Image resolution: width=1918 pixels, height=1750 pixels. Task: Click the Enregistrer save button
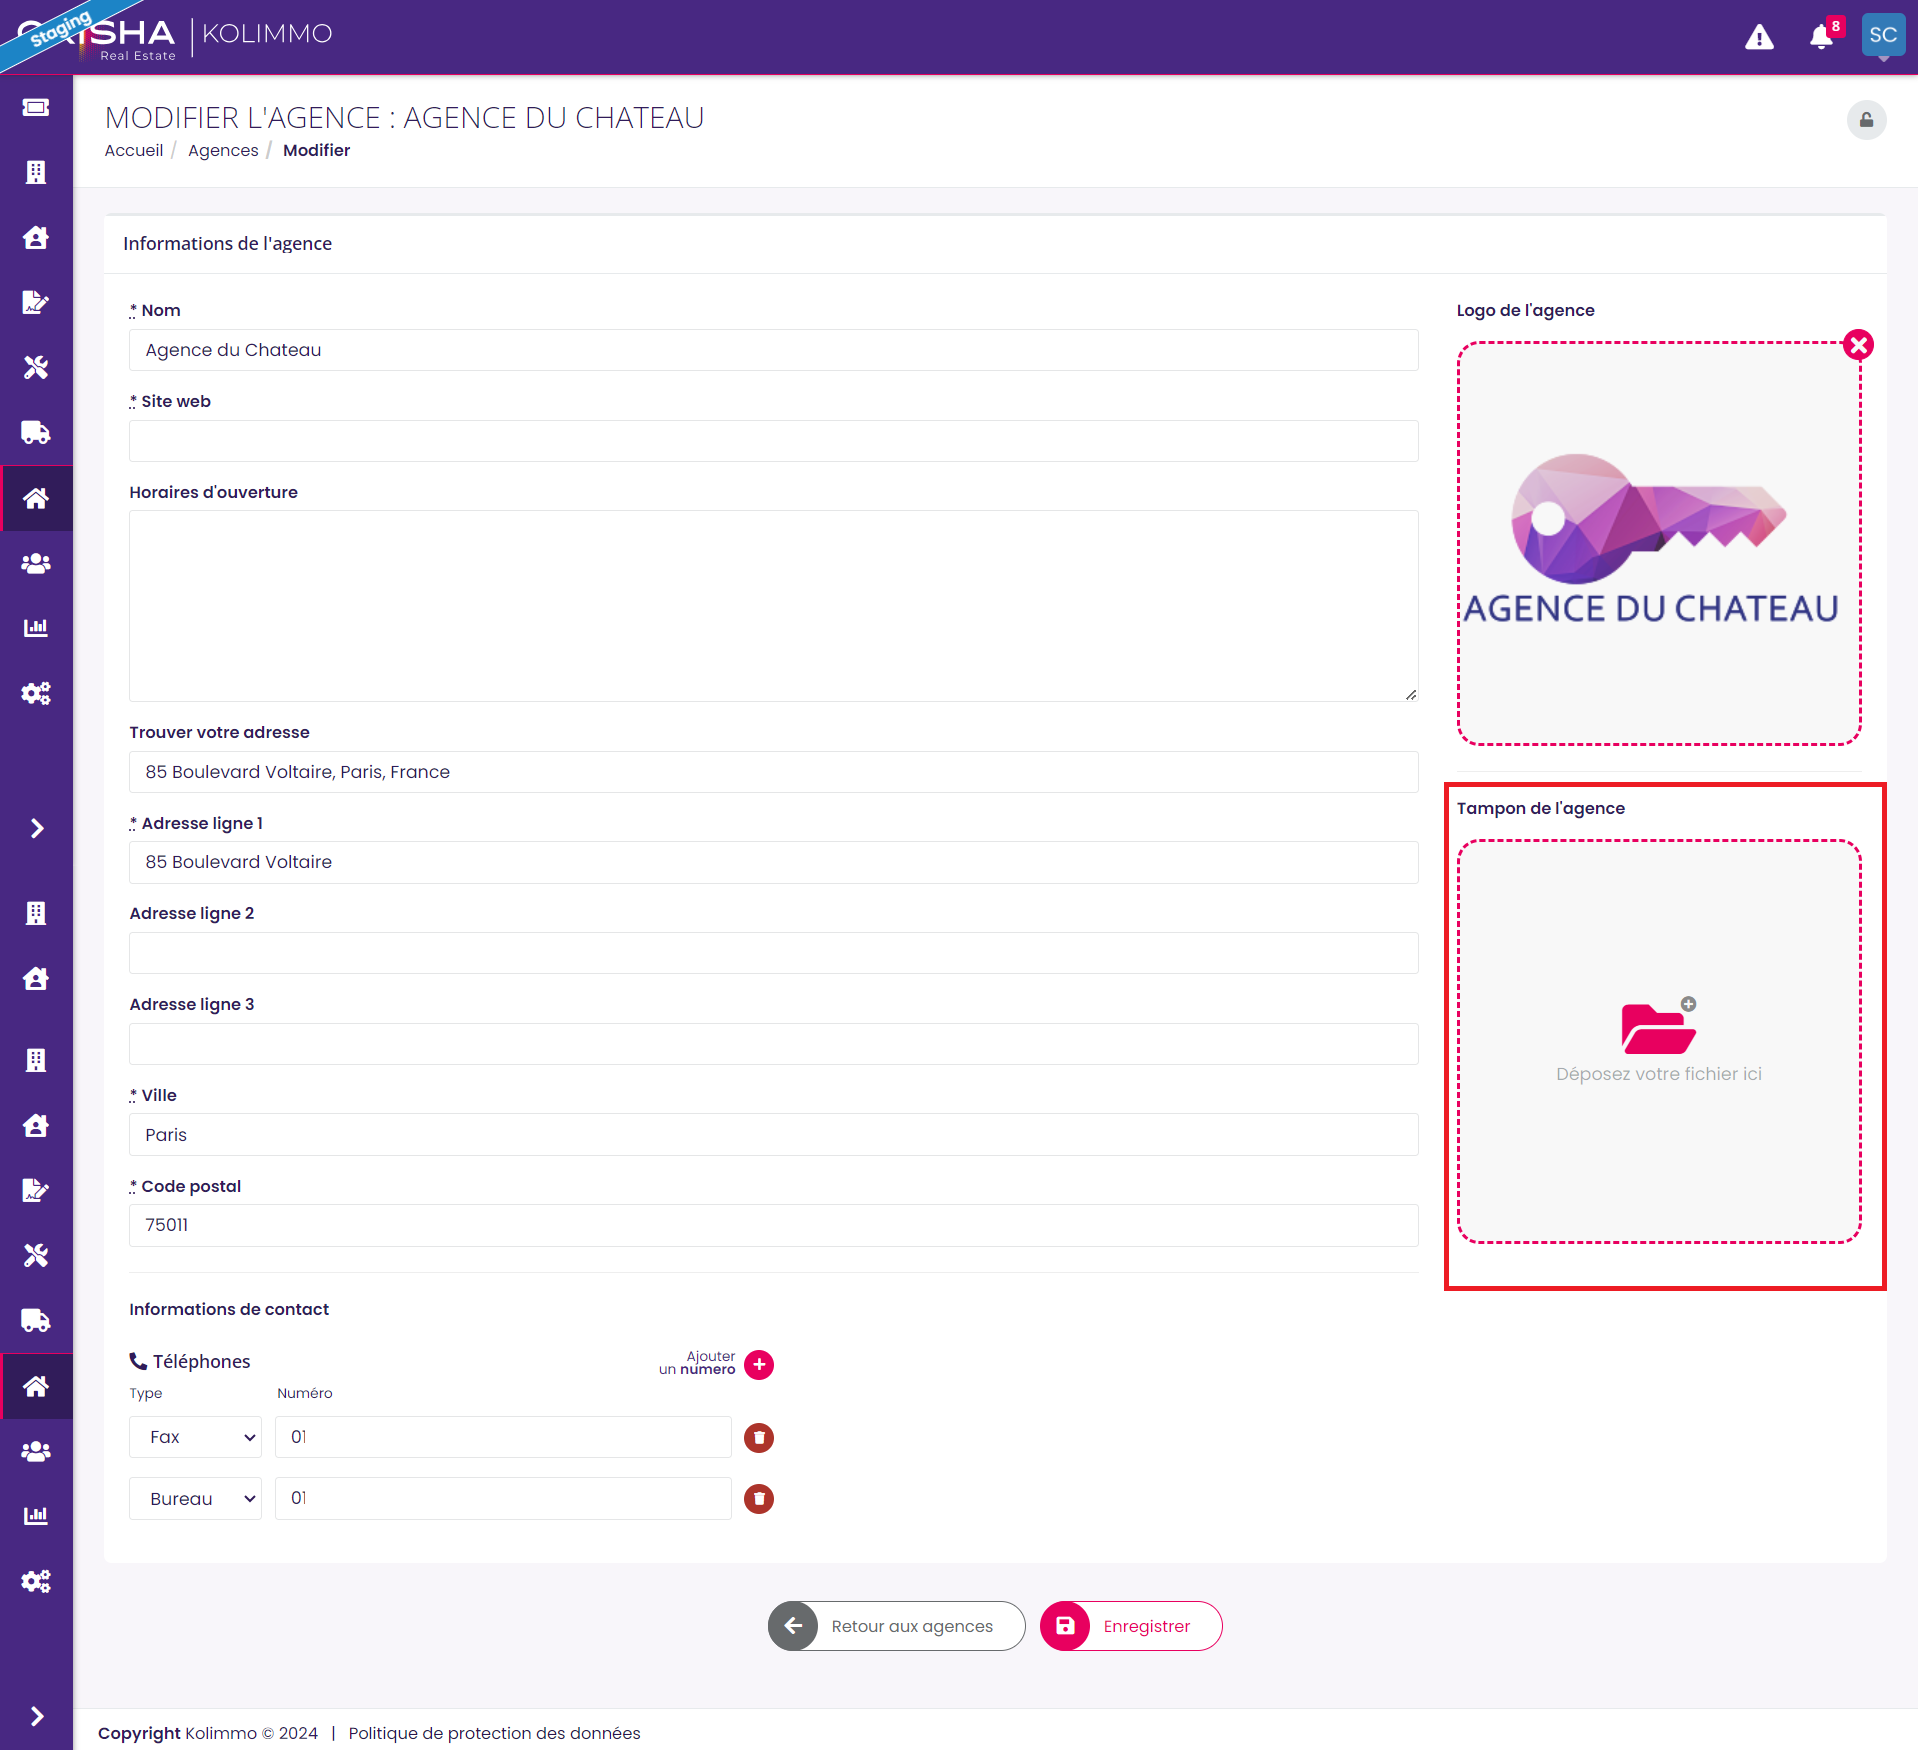click(x=1131, y=1626)
